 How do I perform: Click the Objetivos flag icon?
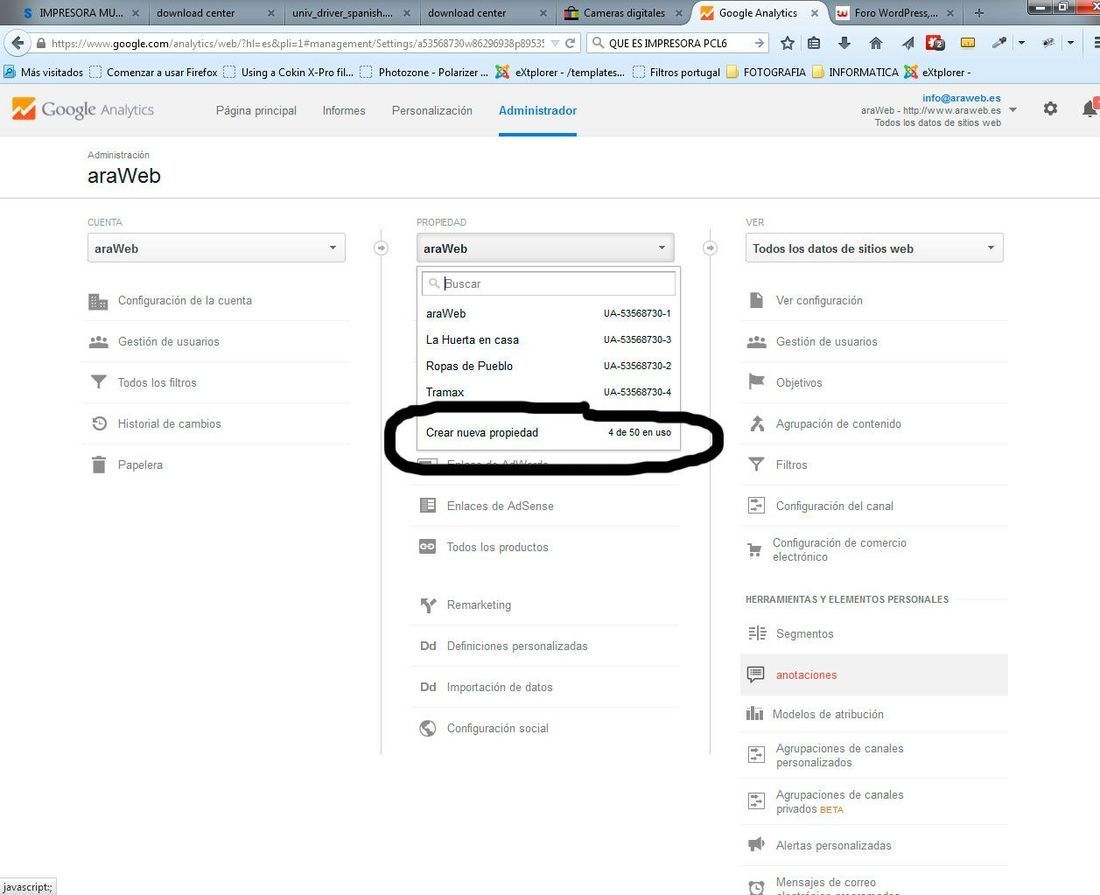pos(756,382)
